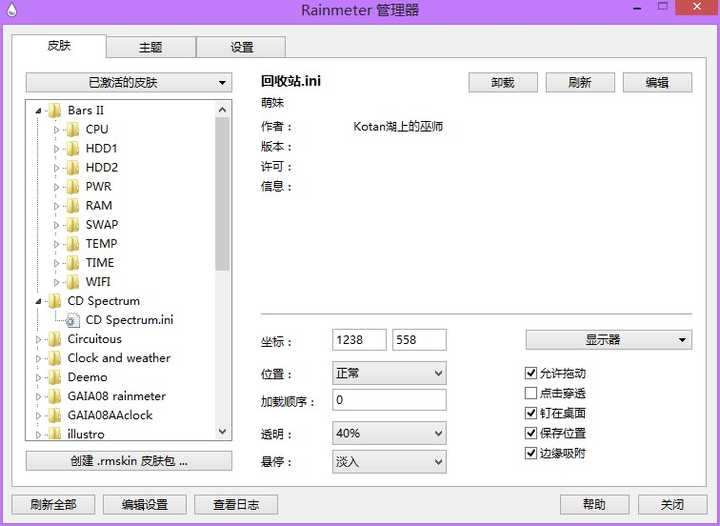The image size is (720, 526).
Task: Select the CD Spectrum.ini tree entry
Action: click(129, 320)
